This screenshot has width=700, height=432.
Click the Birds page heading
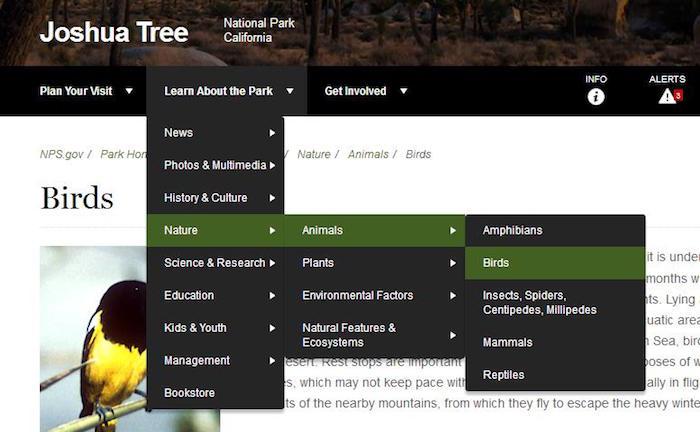pos(77,198)
